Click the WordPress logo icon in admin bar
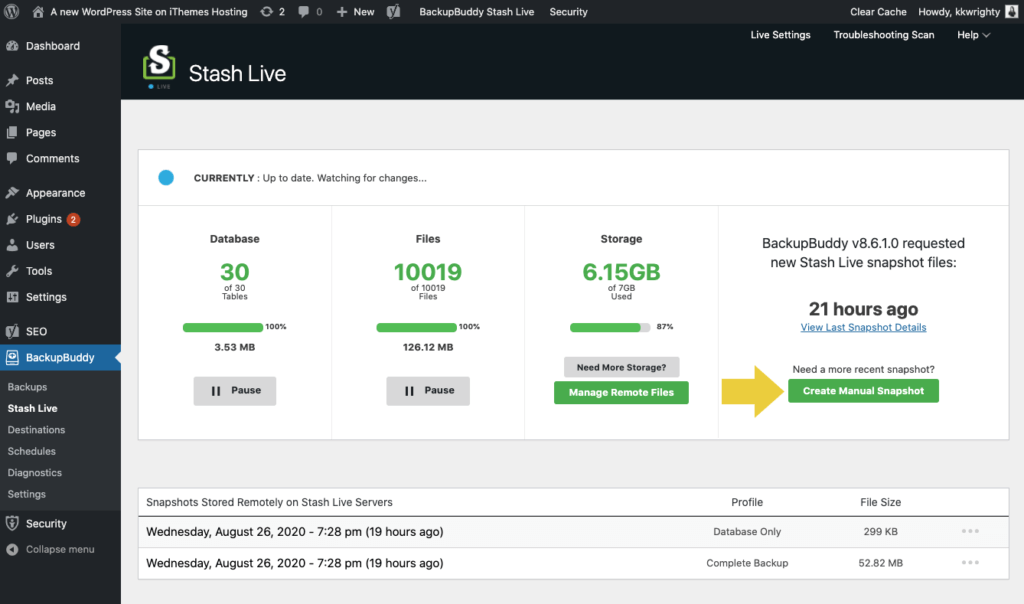This screenshot has width=1024, height=604. pyautogui.click(x=12, y=12)
